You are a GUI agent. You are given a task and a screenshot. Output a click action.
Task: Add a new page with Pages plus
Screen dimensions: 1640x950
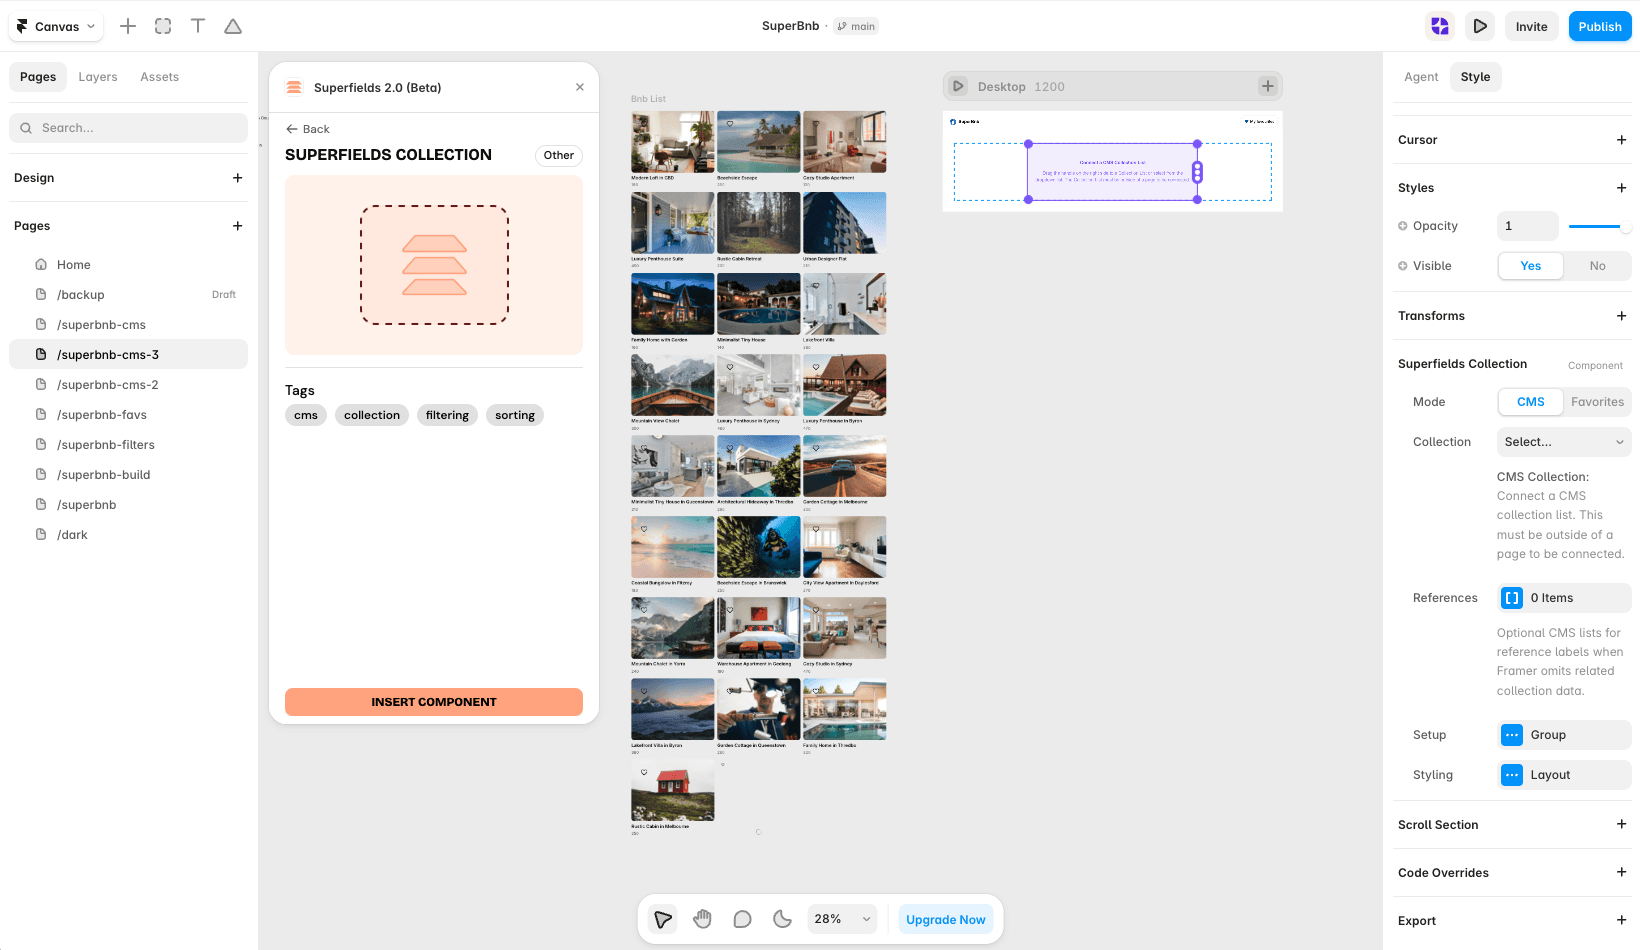(238, 226)
